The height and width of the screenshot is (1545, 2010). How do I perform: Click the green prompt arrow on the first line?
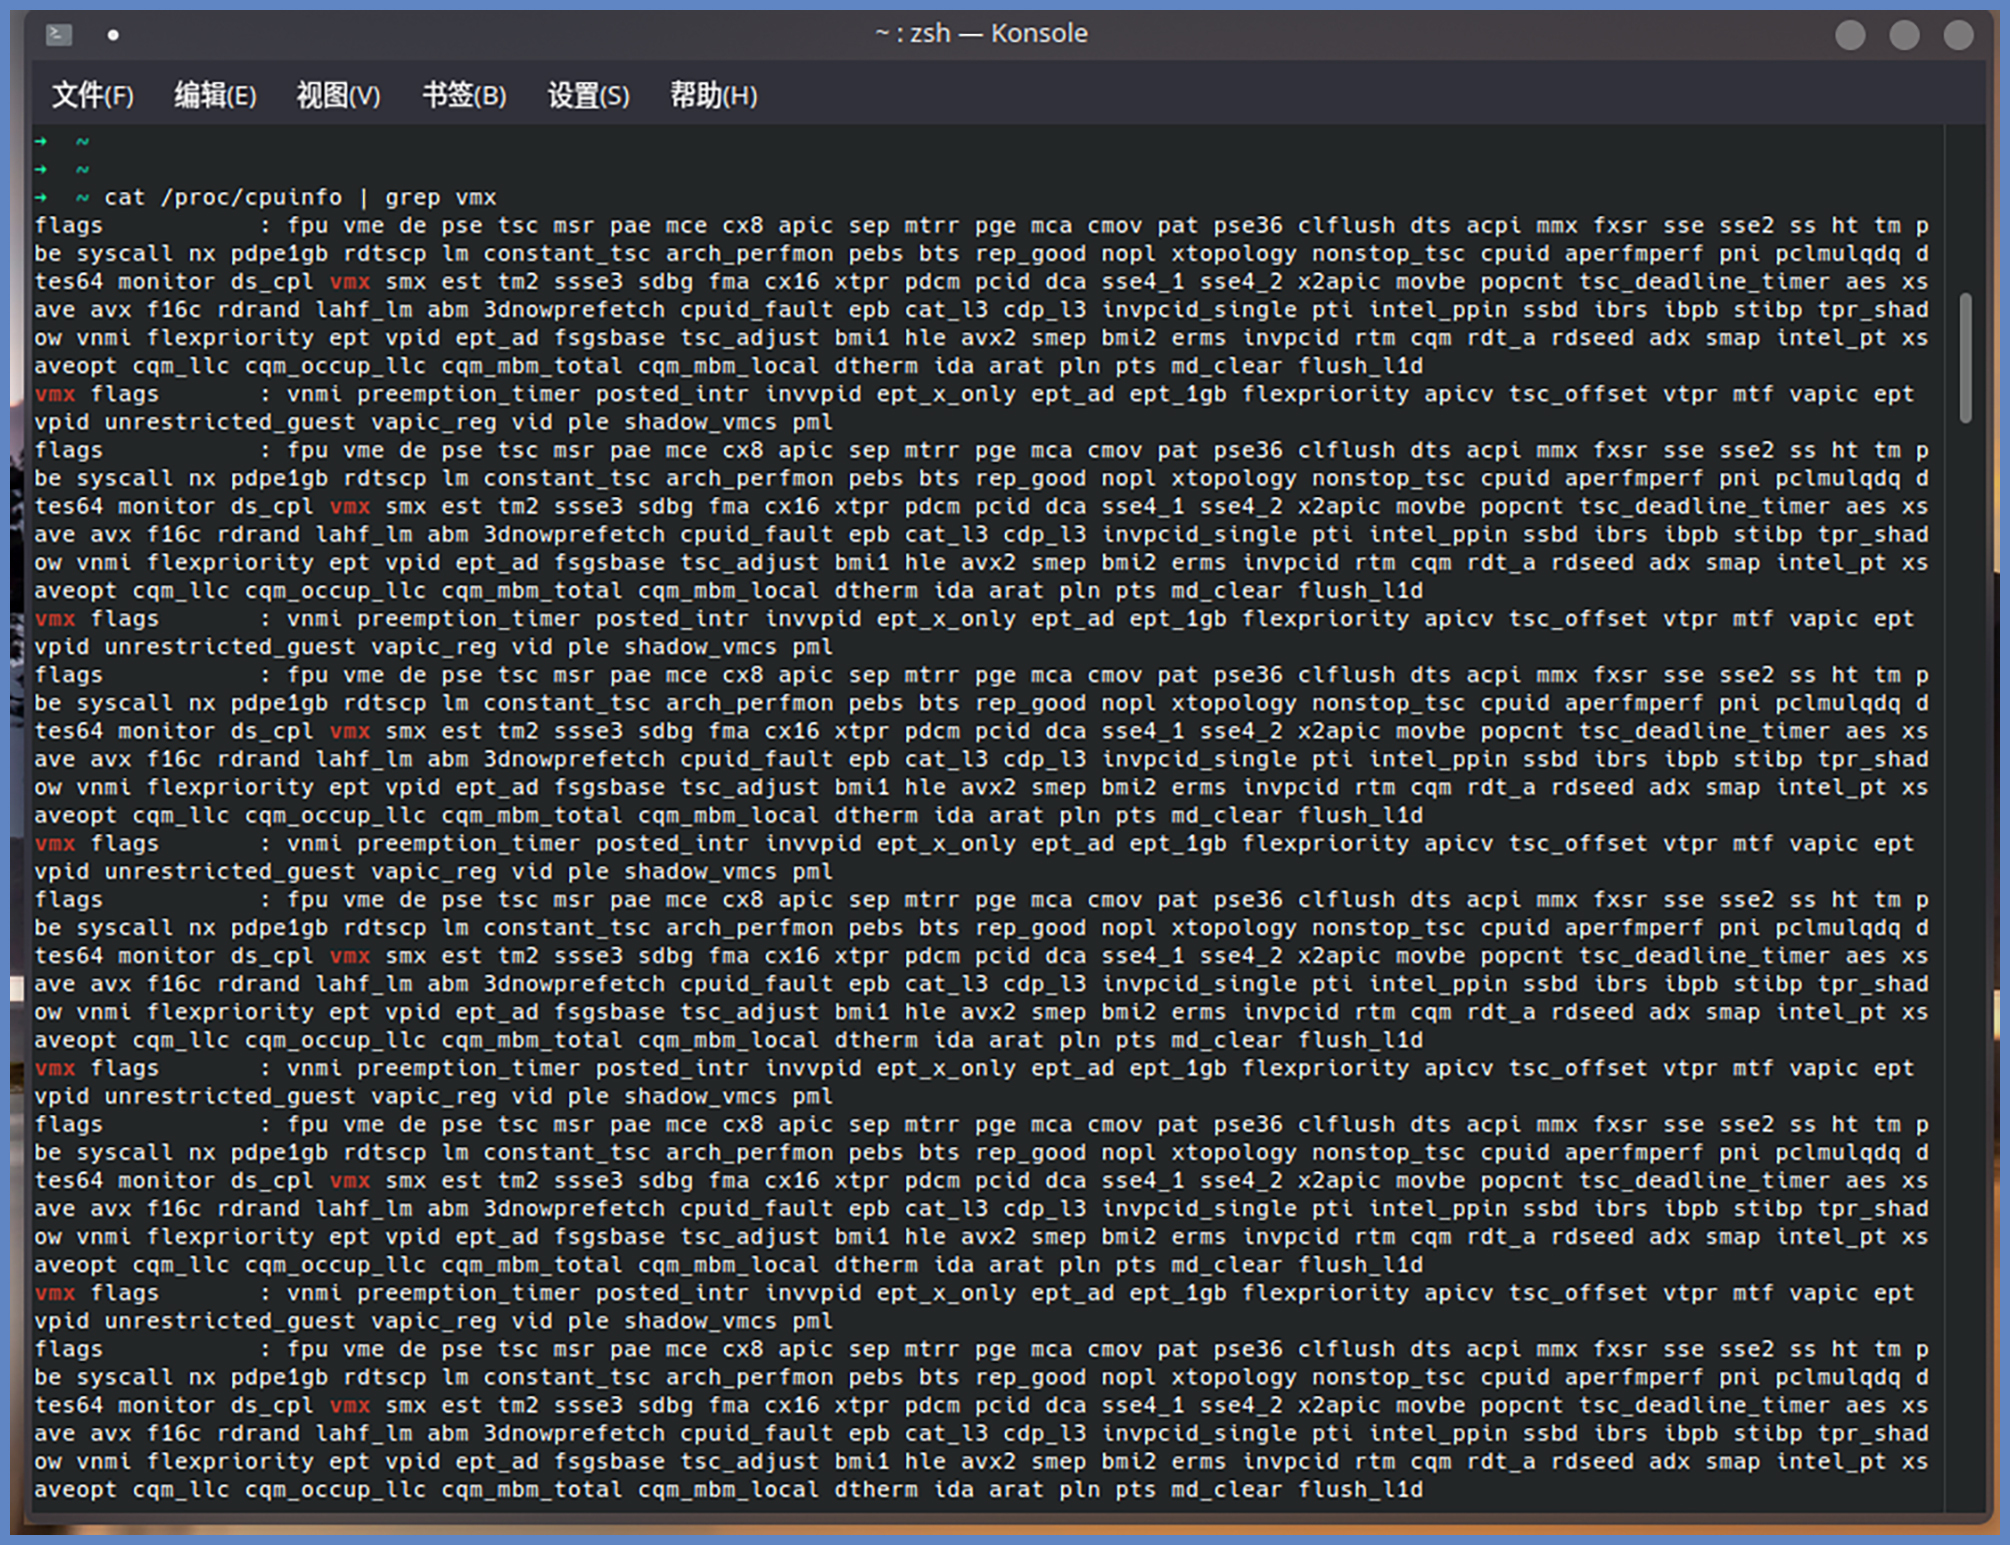(41, 141)
